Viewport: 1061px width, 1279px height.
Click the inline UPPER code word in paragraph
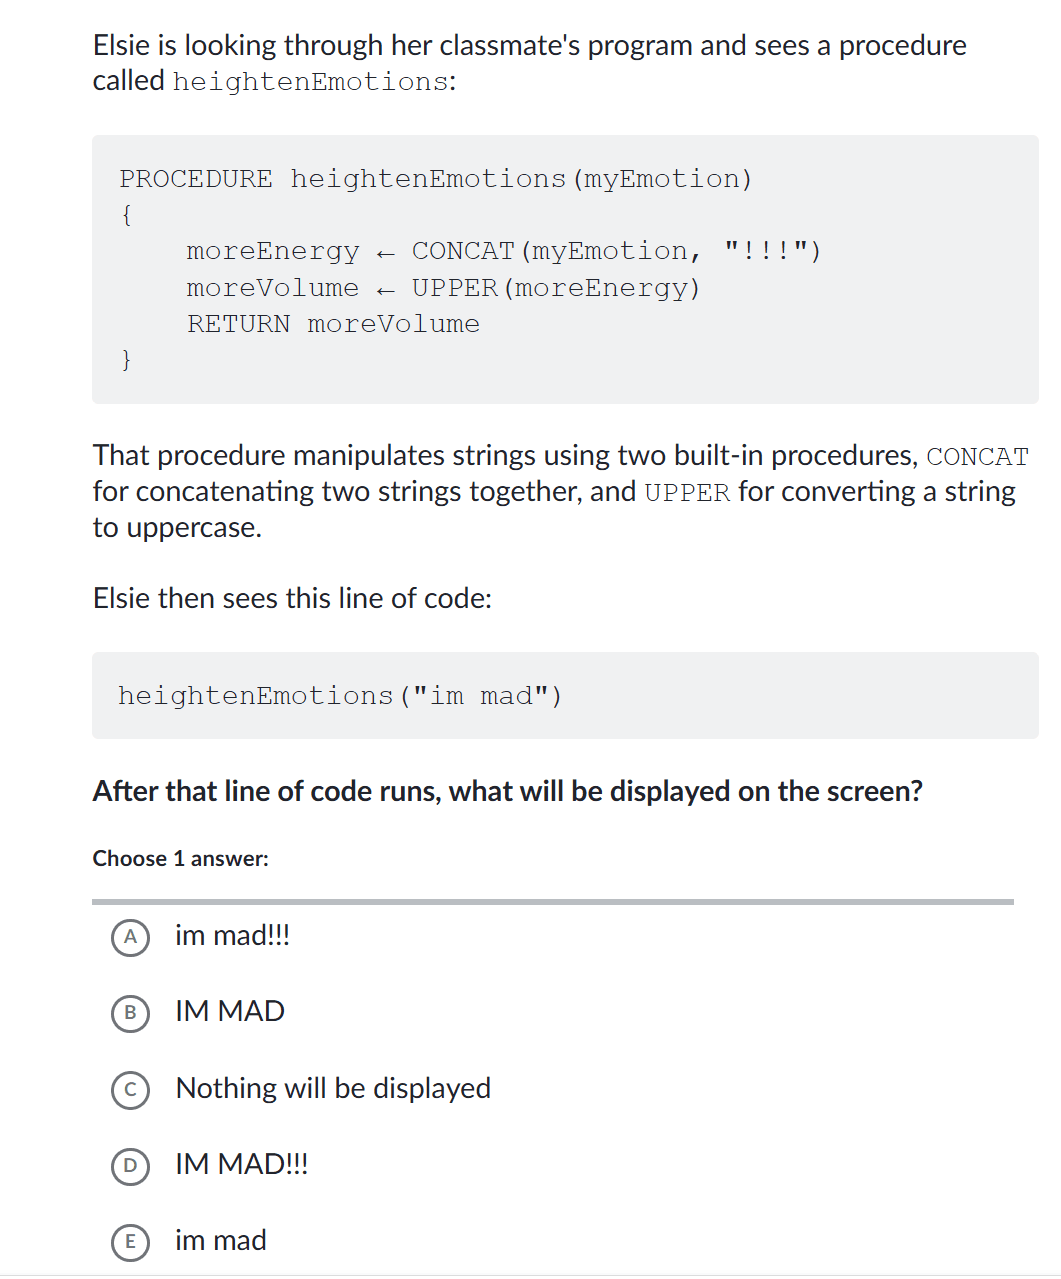coord(687,493)
